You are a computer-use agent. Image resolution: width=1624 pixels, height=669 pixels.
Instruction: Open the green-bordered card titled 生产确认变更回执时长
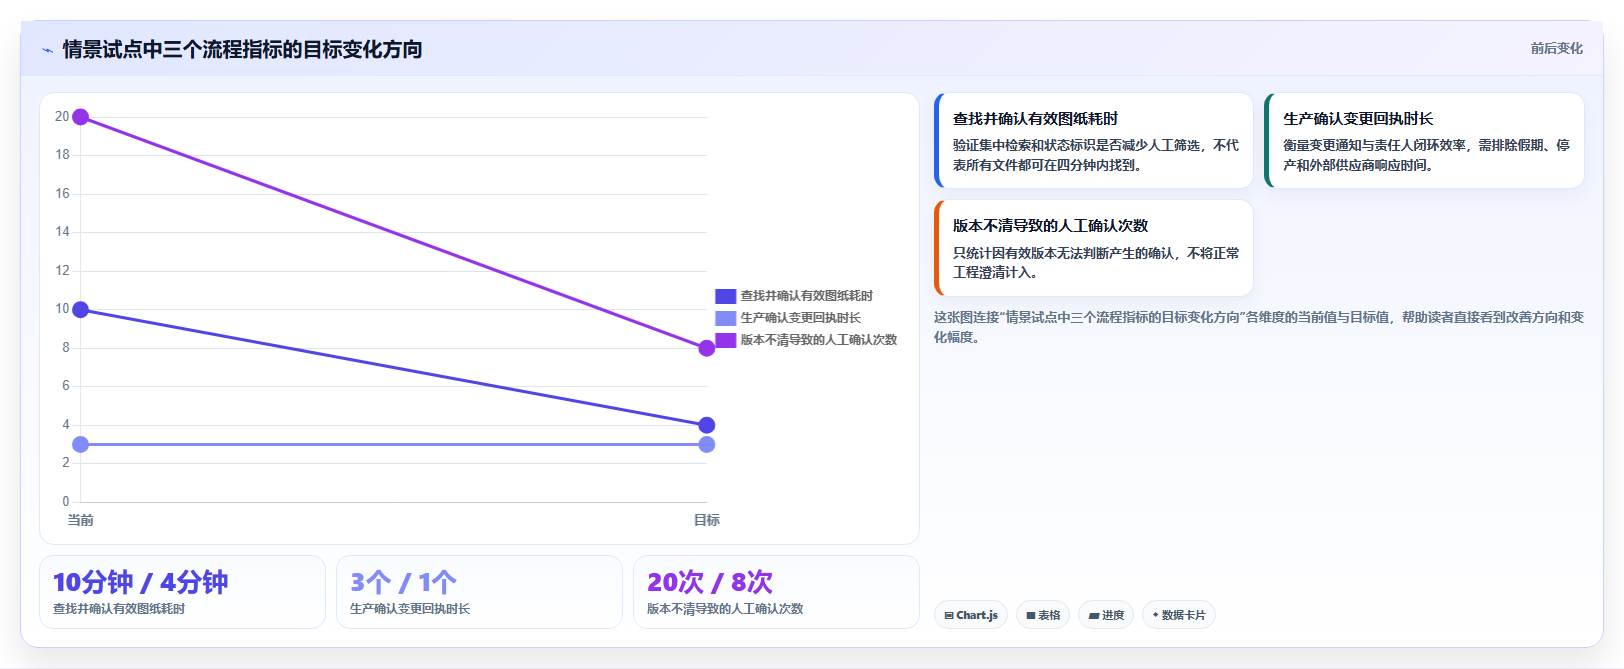(x=1424, y=140)
